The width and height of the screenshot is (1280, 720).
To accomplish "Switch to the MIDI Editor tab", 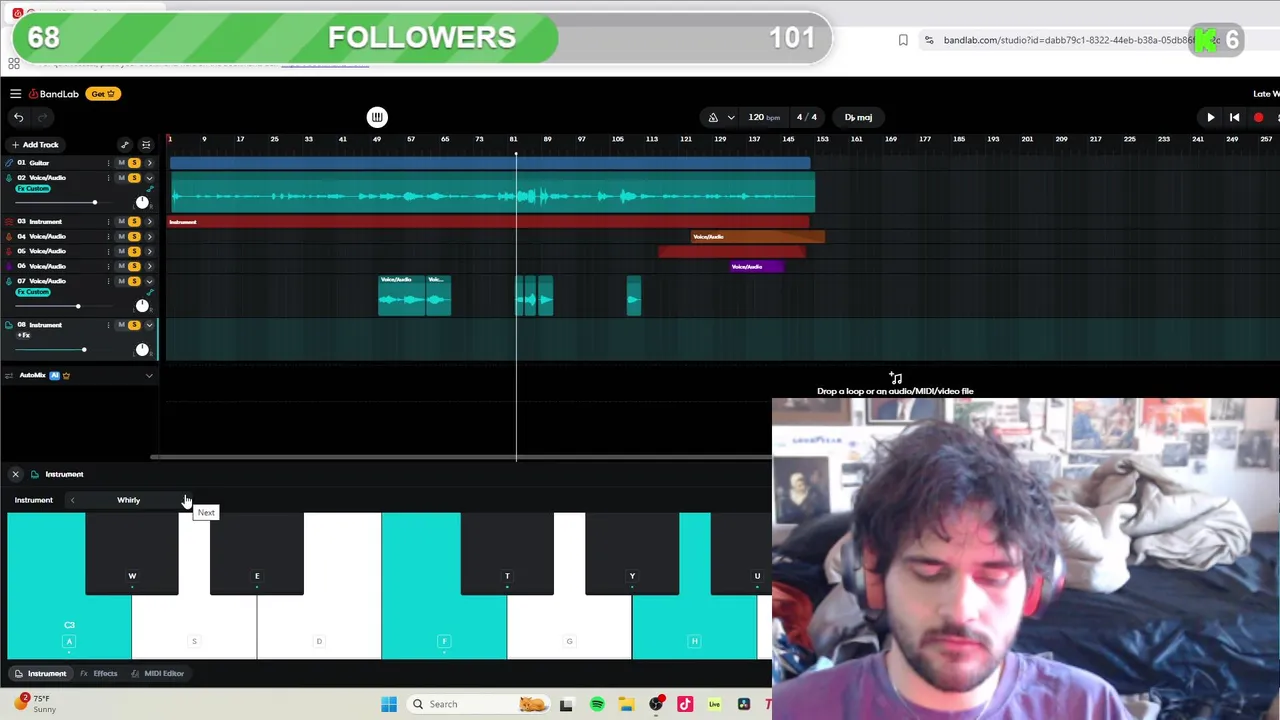I will [158, 674].
